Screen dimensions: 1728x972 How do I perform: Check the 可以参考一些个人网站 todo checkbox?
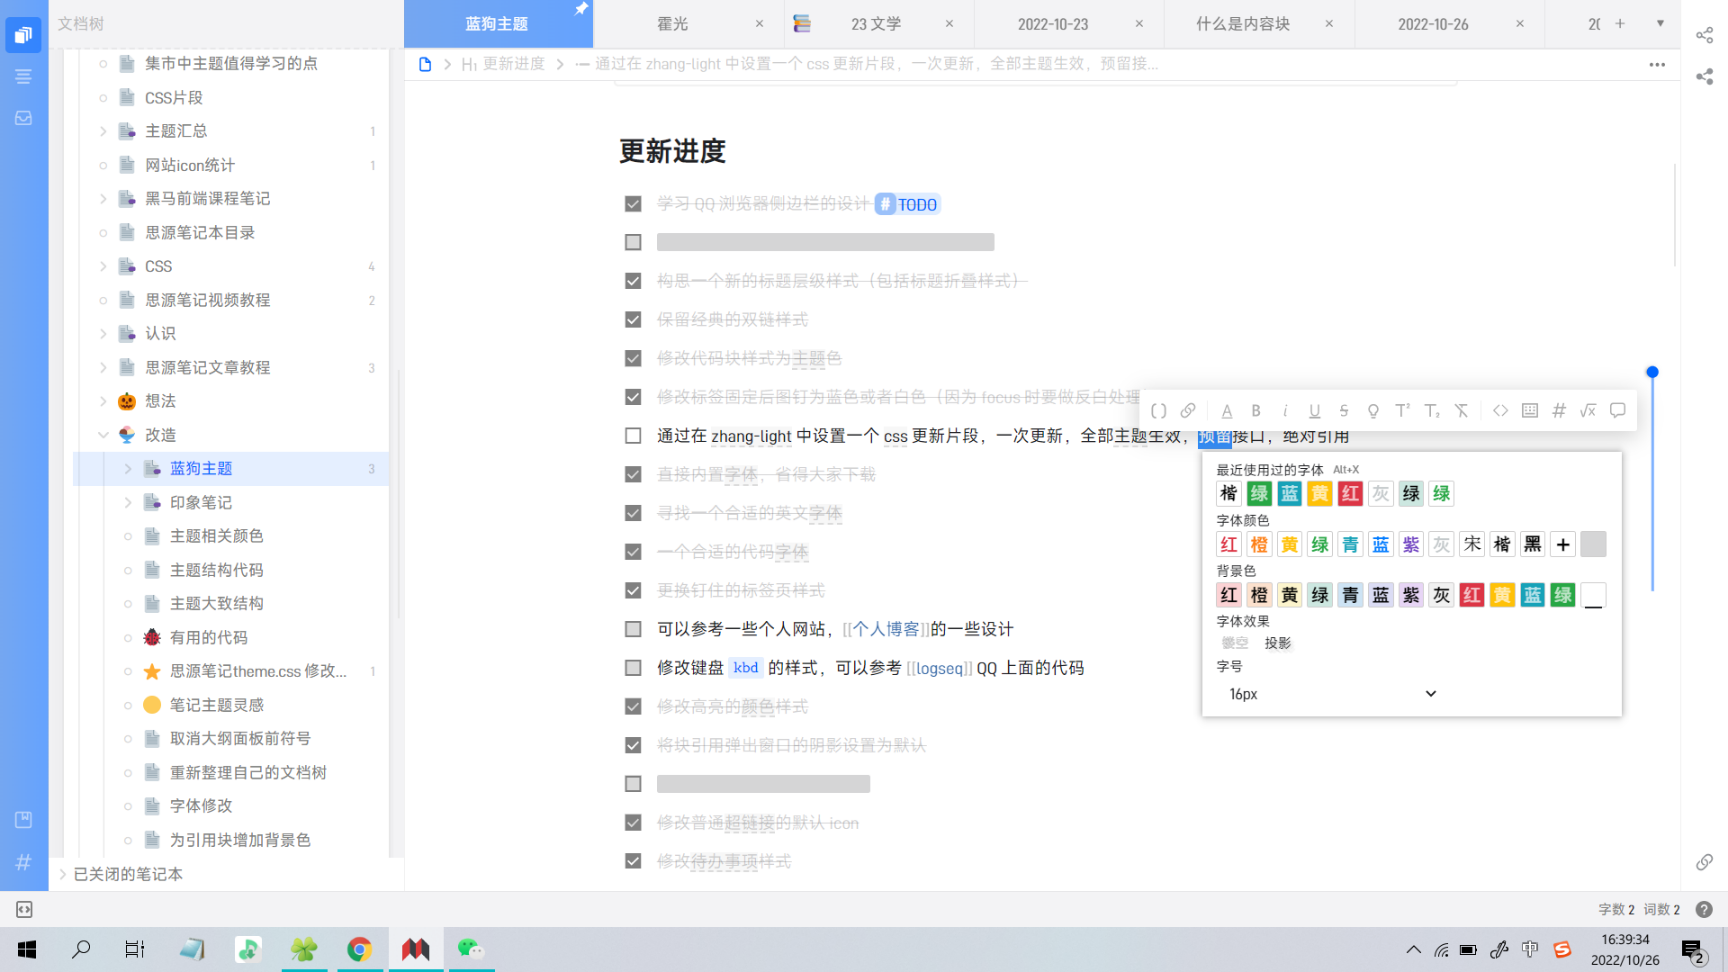pyautogui.click(x=632, y=628)
